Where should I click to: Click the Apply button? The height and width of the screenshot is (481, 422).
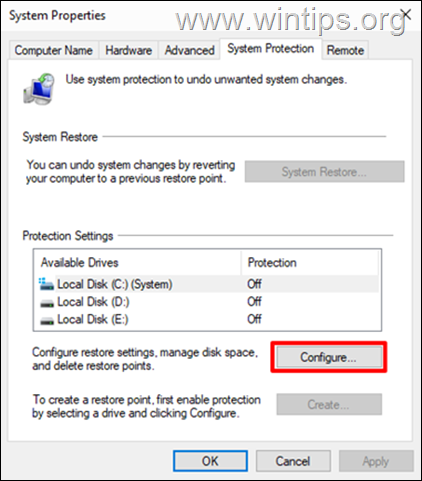coord(376,461)
